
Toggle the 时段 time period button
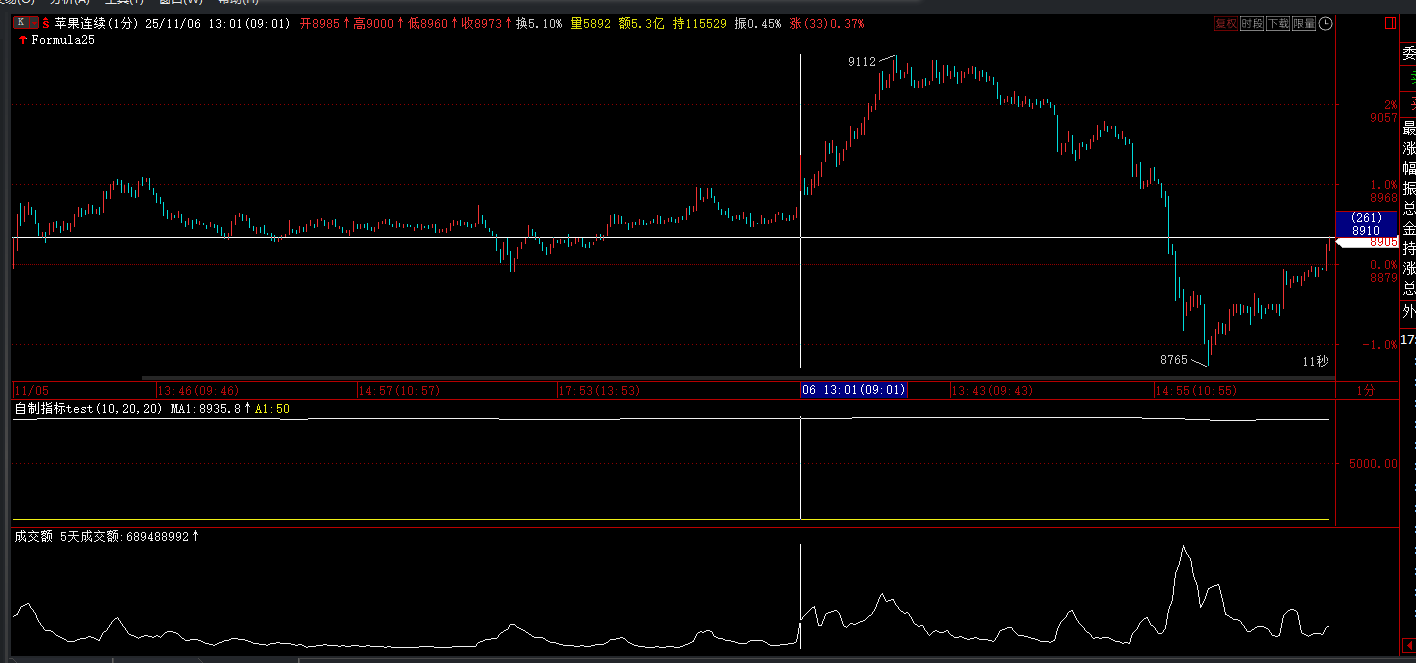(x=1252, y=24)
